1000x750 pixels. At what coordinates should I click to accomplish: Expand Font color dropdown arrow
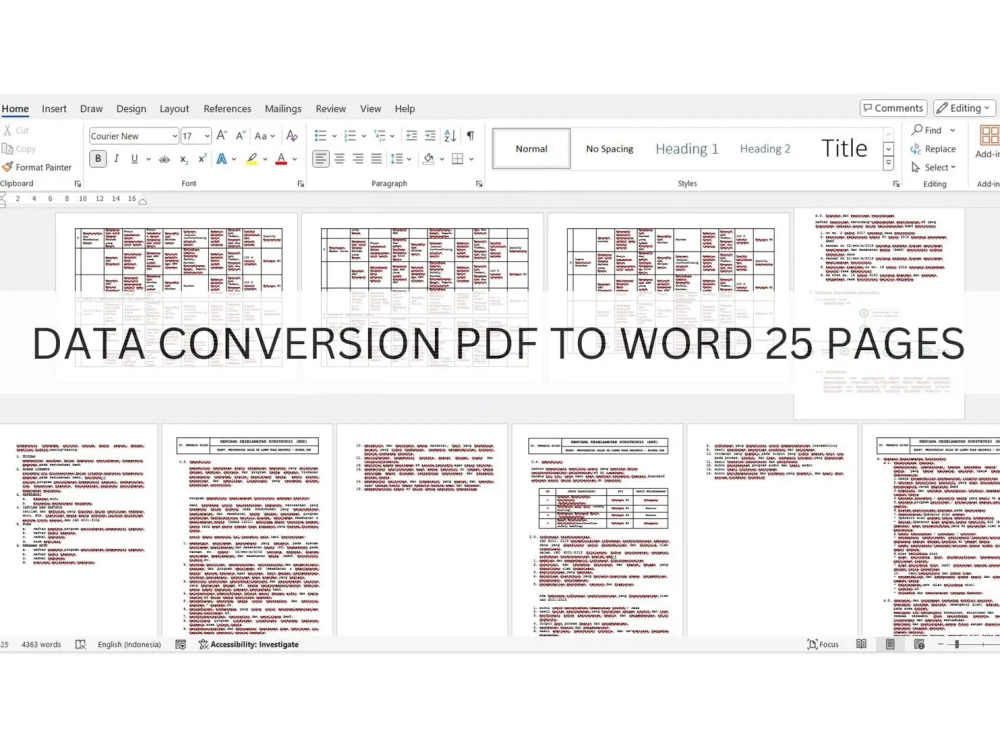click(295, 159)
